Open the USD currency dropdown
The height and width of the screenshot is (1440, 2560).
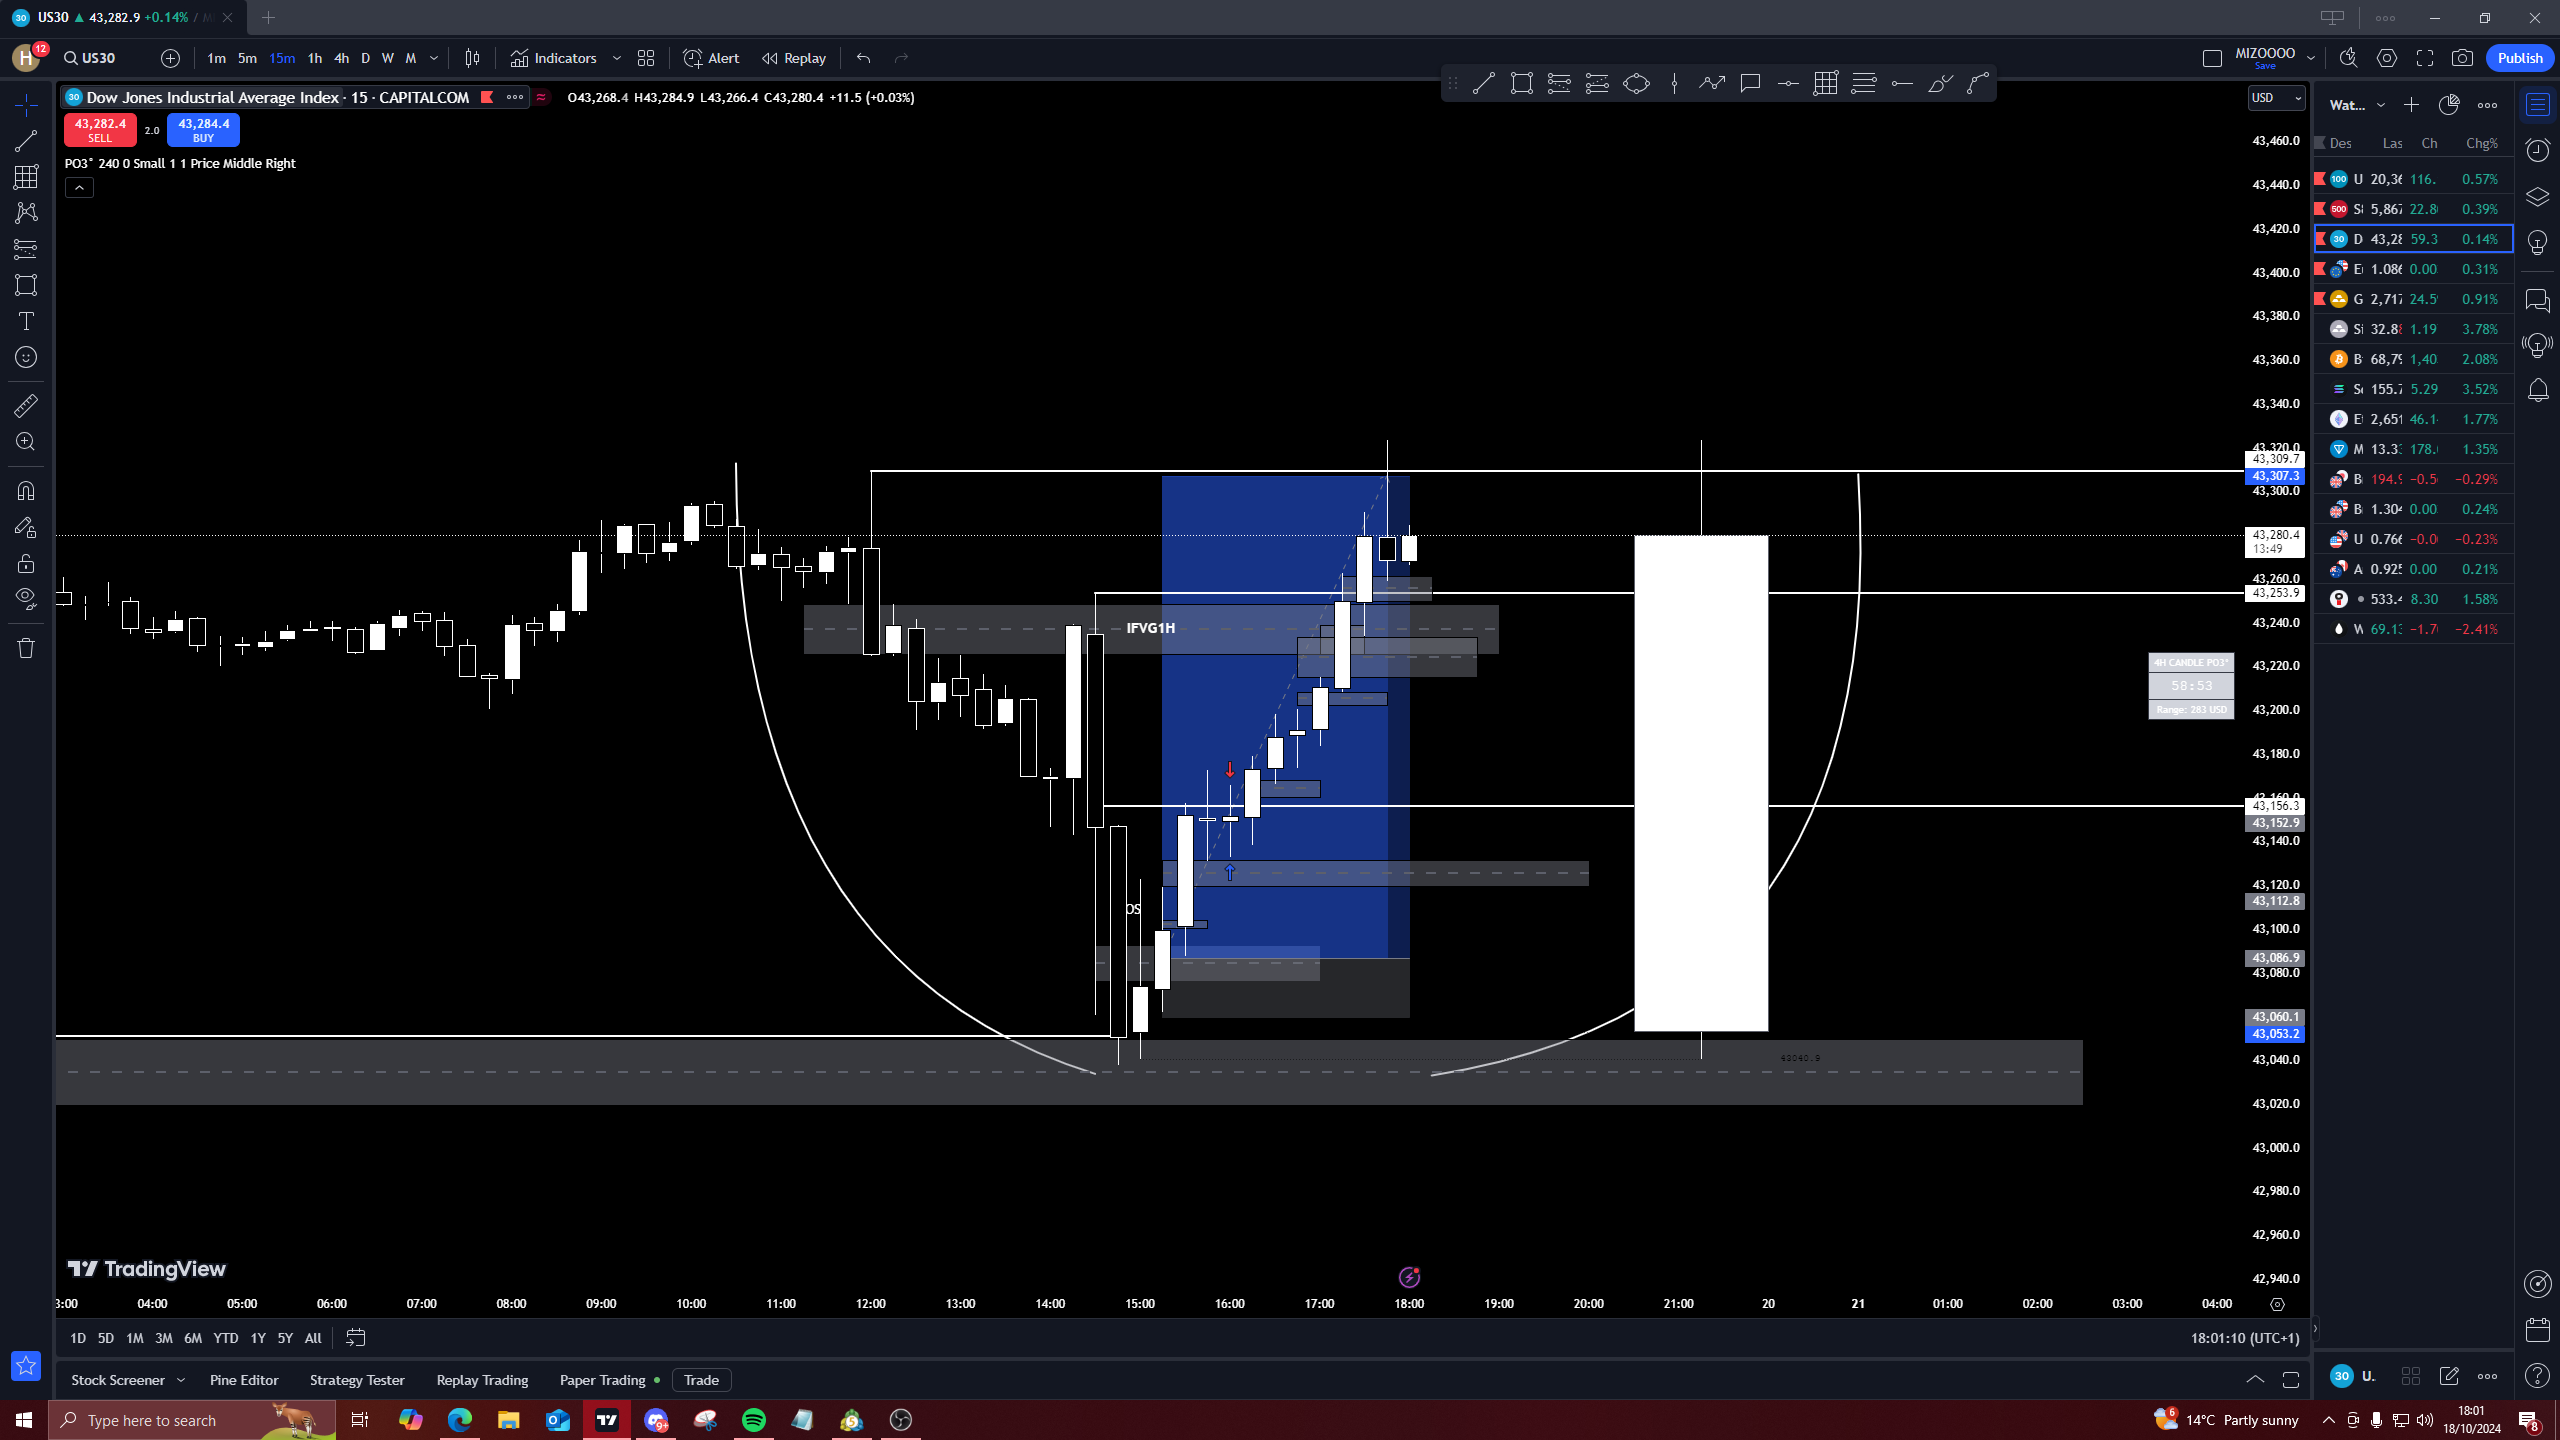coord(2276,98)
